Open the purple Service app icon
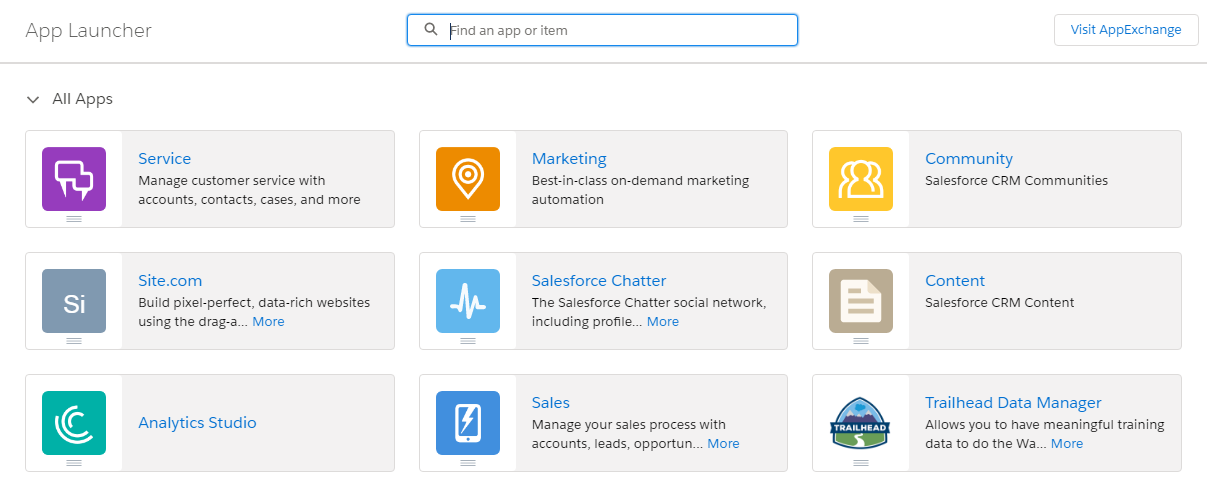1207x482 pixels. coord(74,179)
